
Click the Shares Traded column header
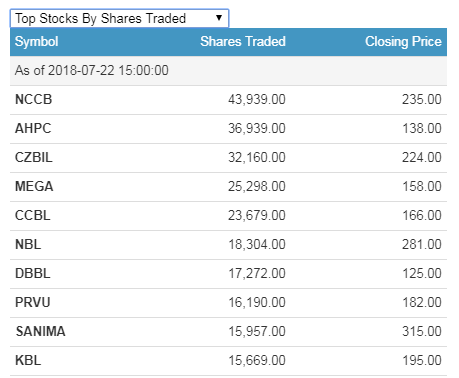point(243,42)
